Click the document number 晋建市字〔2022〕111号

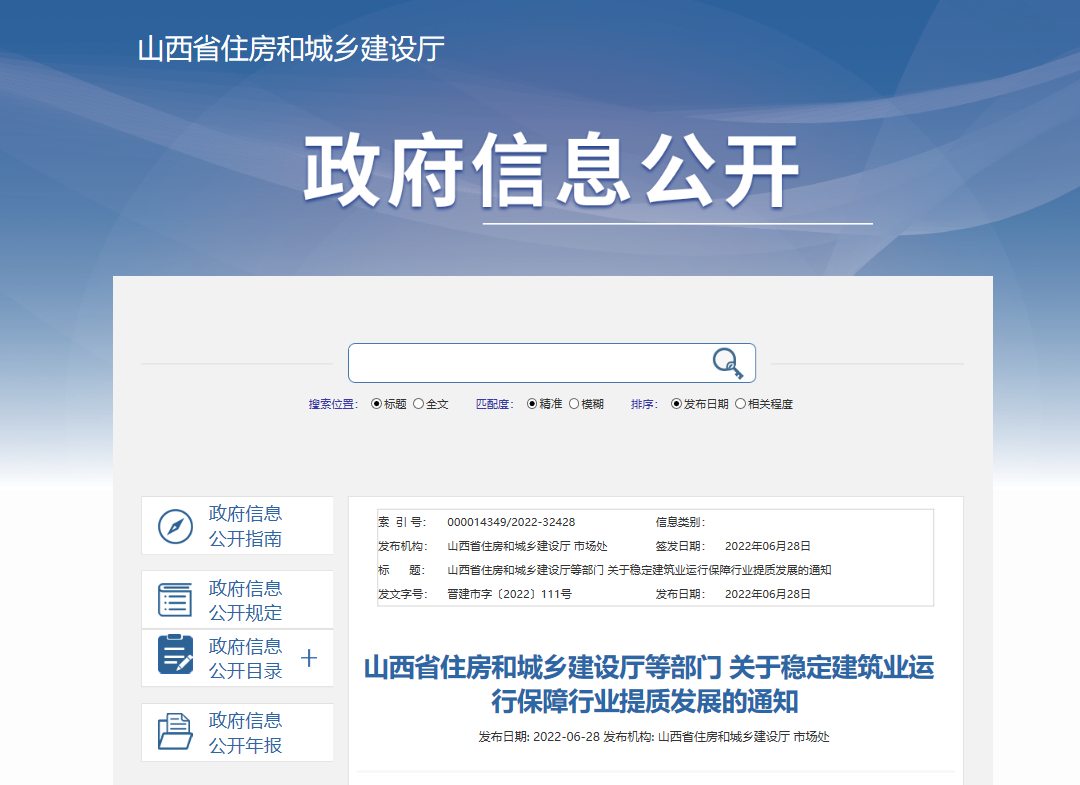(x=508, y=592)
